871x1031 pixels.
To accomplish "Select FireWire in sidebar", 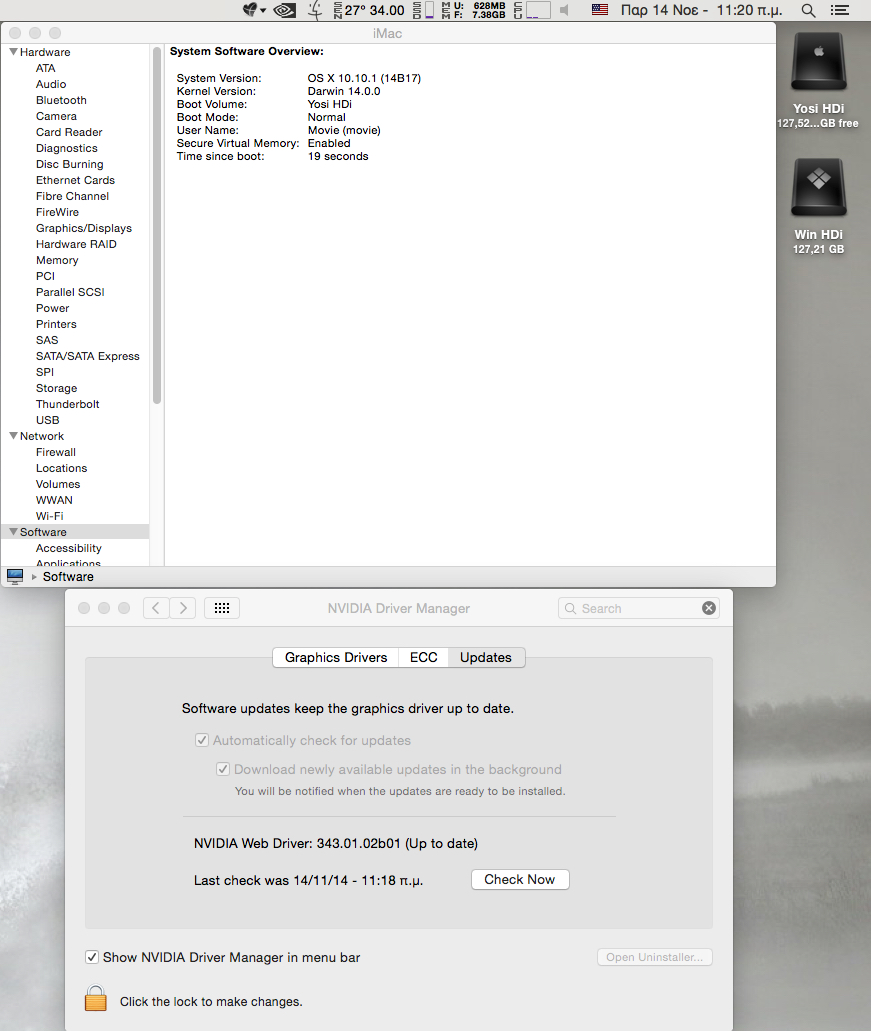I will [57, 212].
